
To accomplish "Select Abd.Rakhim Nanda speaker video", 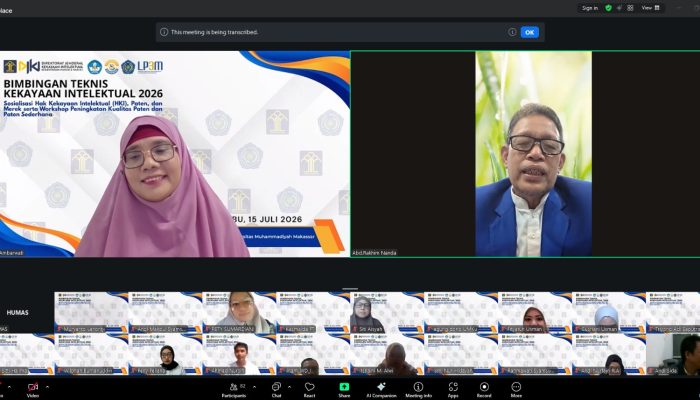I will tap(525, 154).
